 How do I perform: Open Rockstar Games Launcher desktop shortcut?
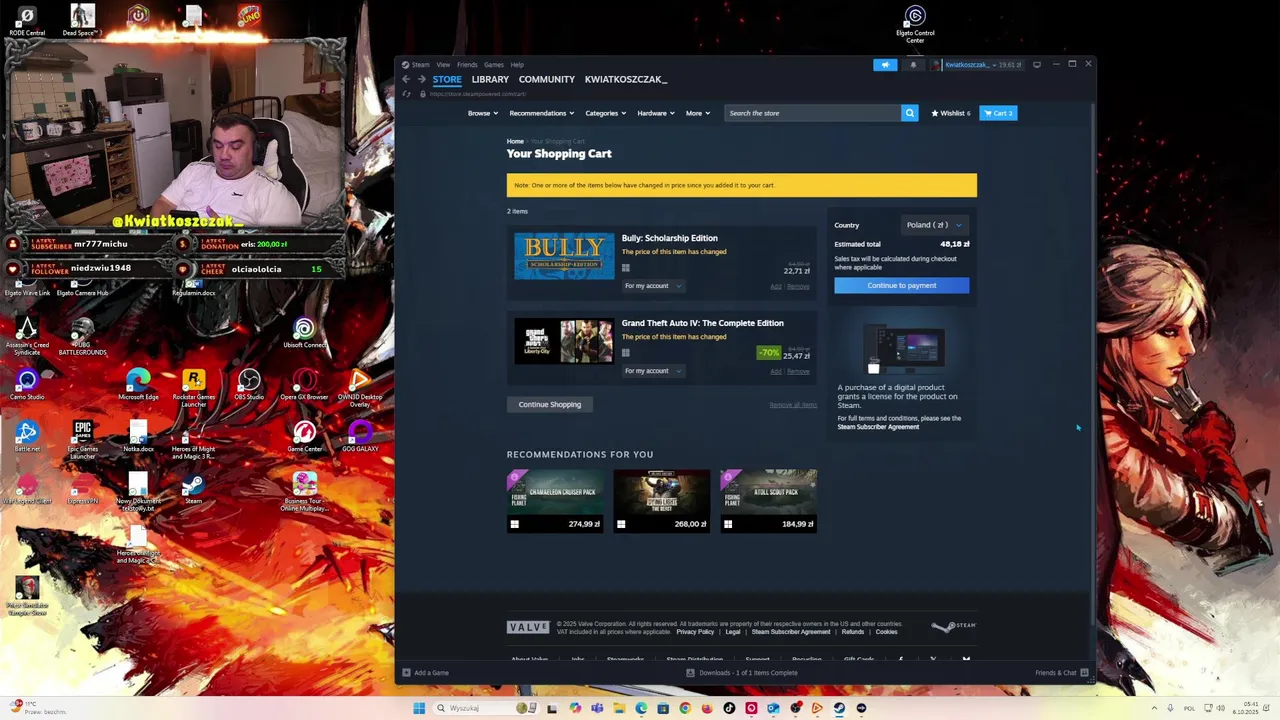point(194,388)
